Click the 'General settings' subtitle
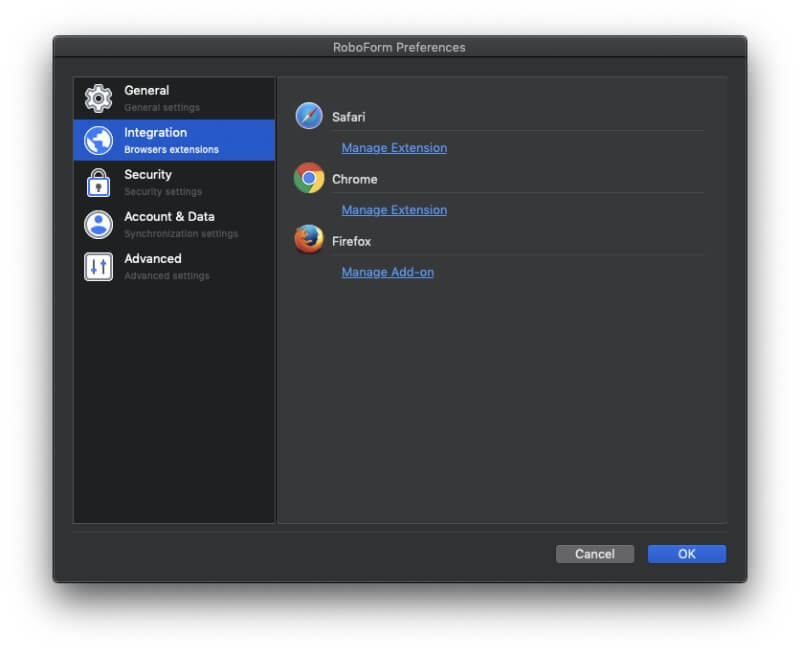 [162, 108]
